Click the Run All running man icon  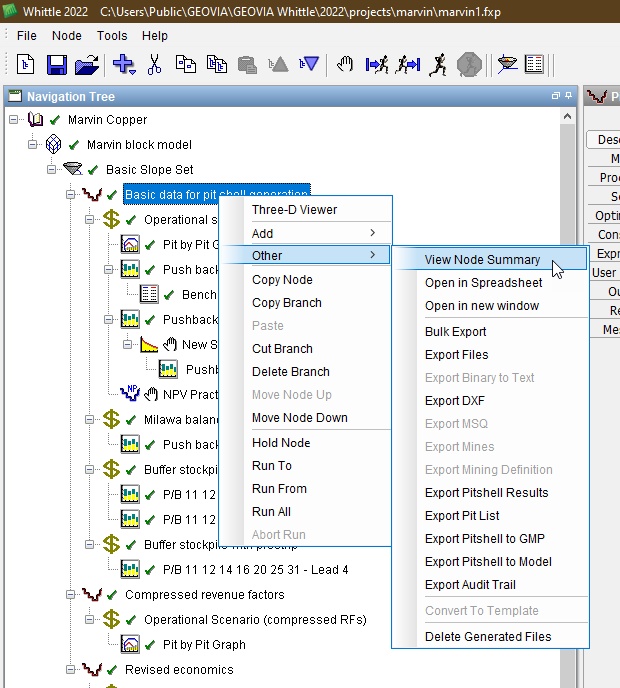click(438, 64)
